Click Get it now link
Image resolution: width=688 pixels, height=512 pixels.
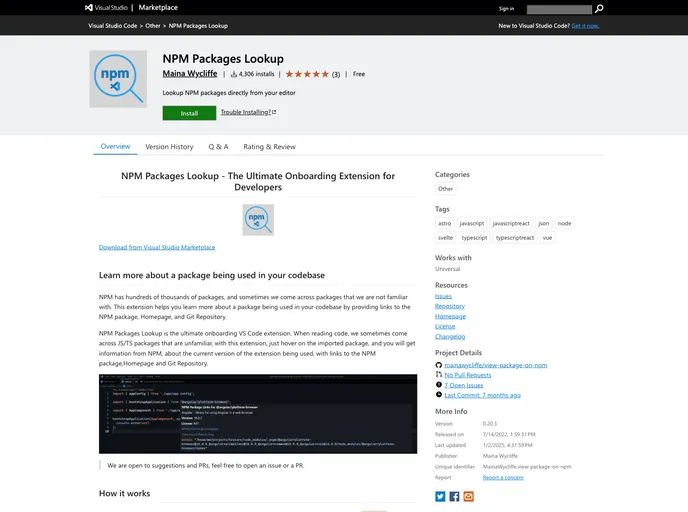point(585,26)
